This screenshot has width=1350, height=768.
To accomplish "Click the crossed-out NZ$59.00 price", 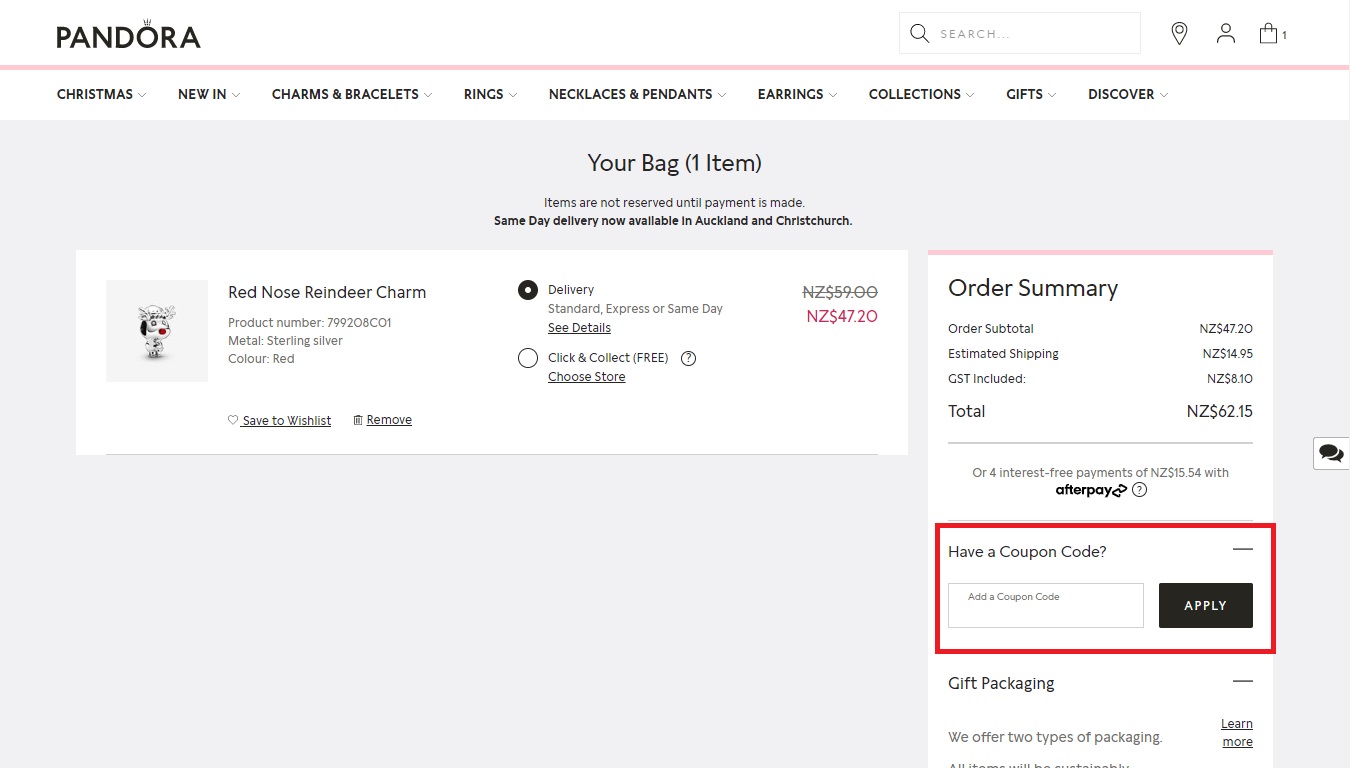I will click(840, 292).
